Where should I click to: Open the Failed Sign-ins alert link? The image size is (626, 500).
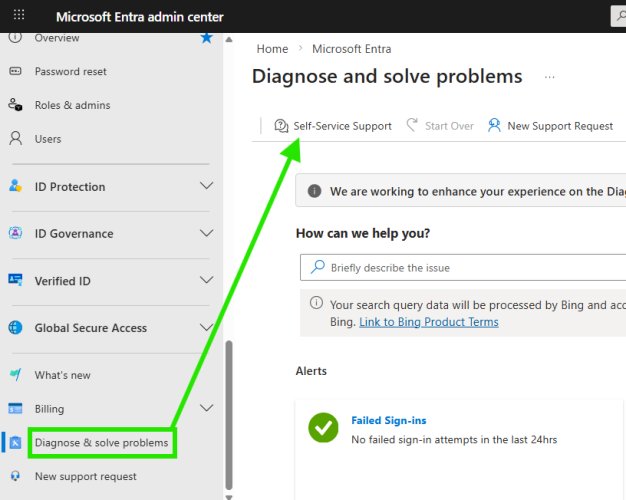point(388,420)
